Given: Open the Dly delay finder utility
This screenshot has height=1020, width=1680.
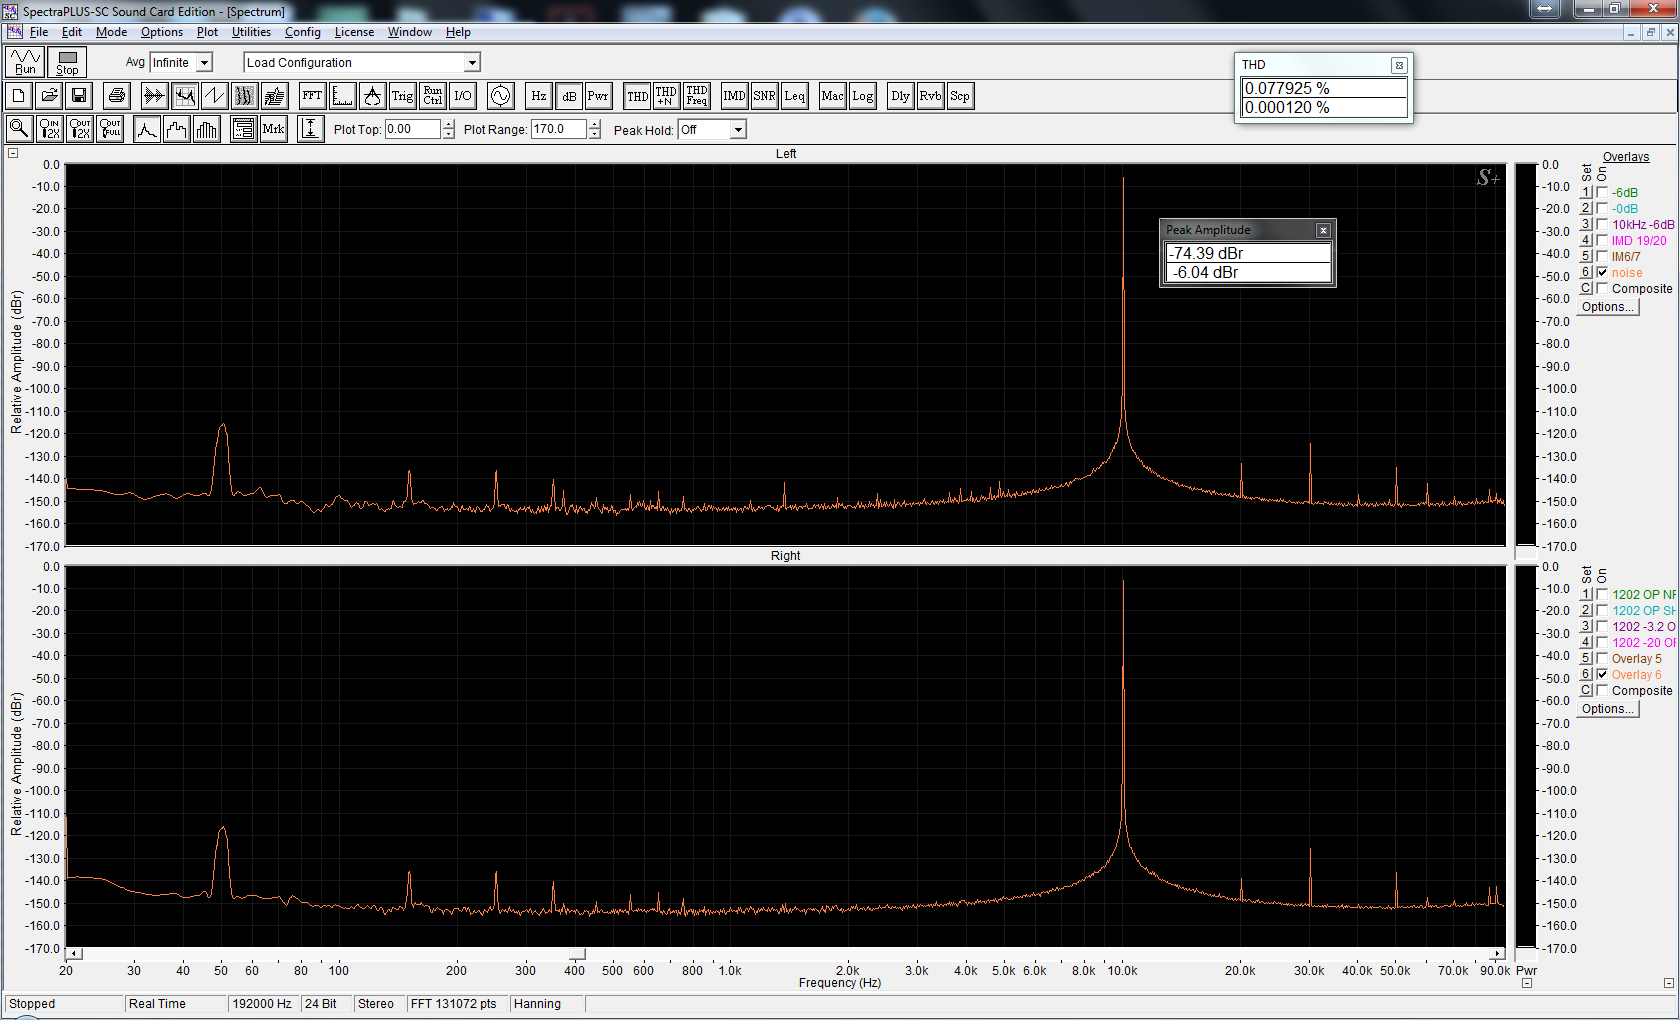Looking at the screenshot, I should tap(900, 96).
